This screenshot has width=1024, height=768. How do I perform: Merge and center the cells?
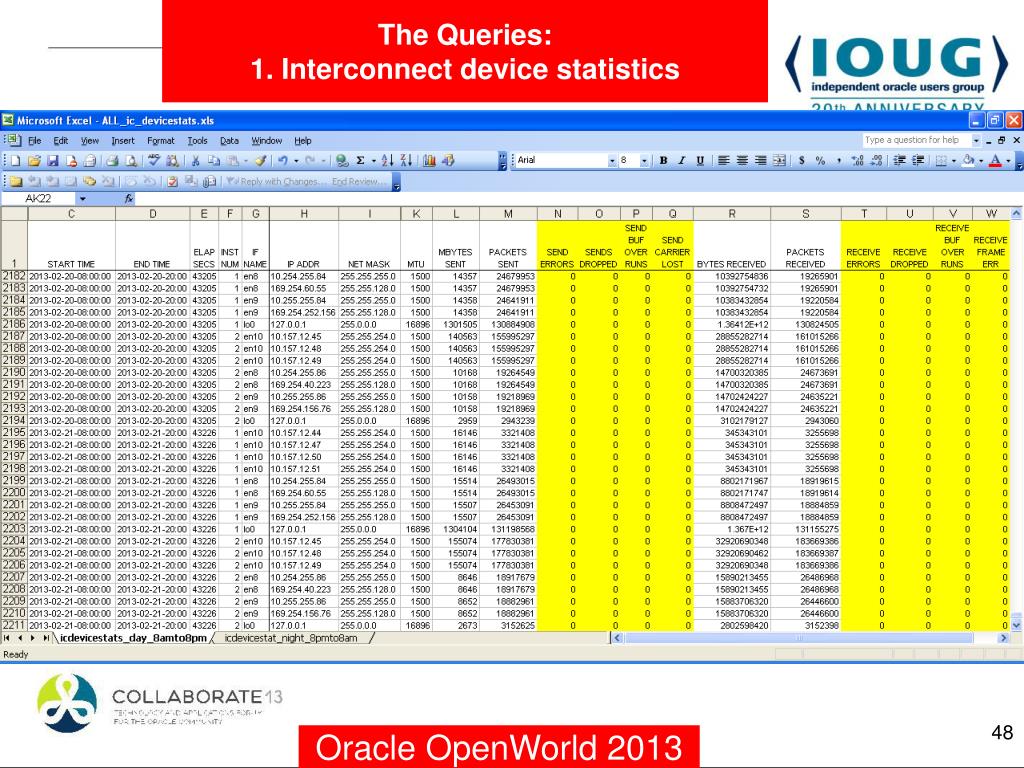point(780,161)
